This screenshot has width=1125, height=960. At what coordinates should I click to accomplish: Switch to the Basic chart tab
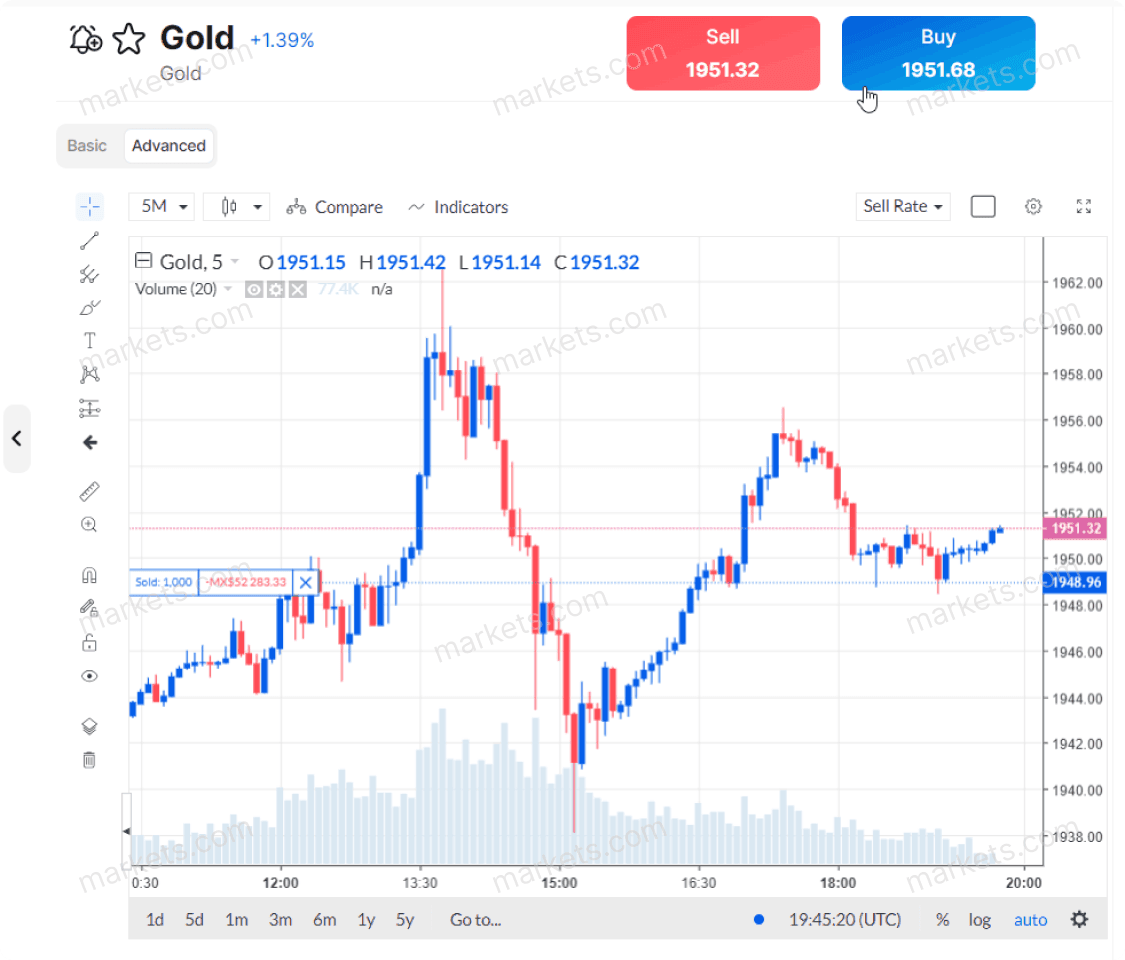click(x=87, y=146)
